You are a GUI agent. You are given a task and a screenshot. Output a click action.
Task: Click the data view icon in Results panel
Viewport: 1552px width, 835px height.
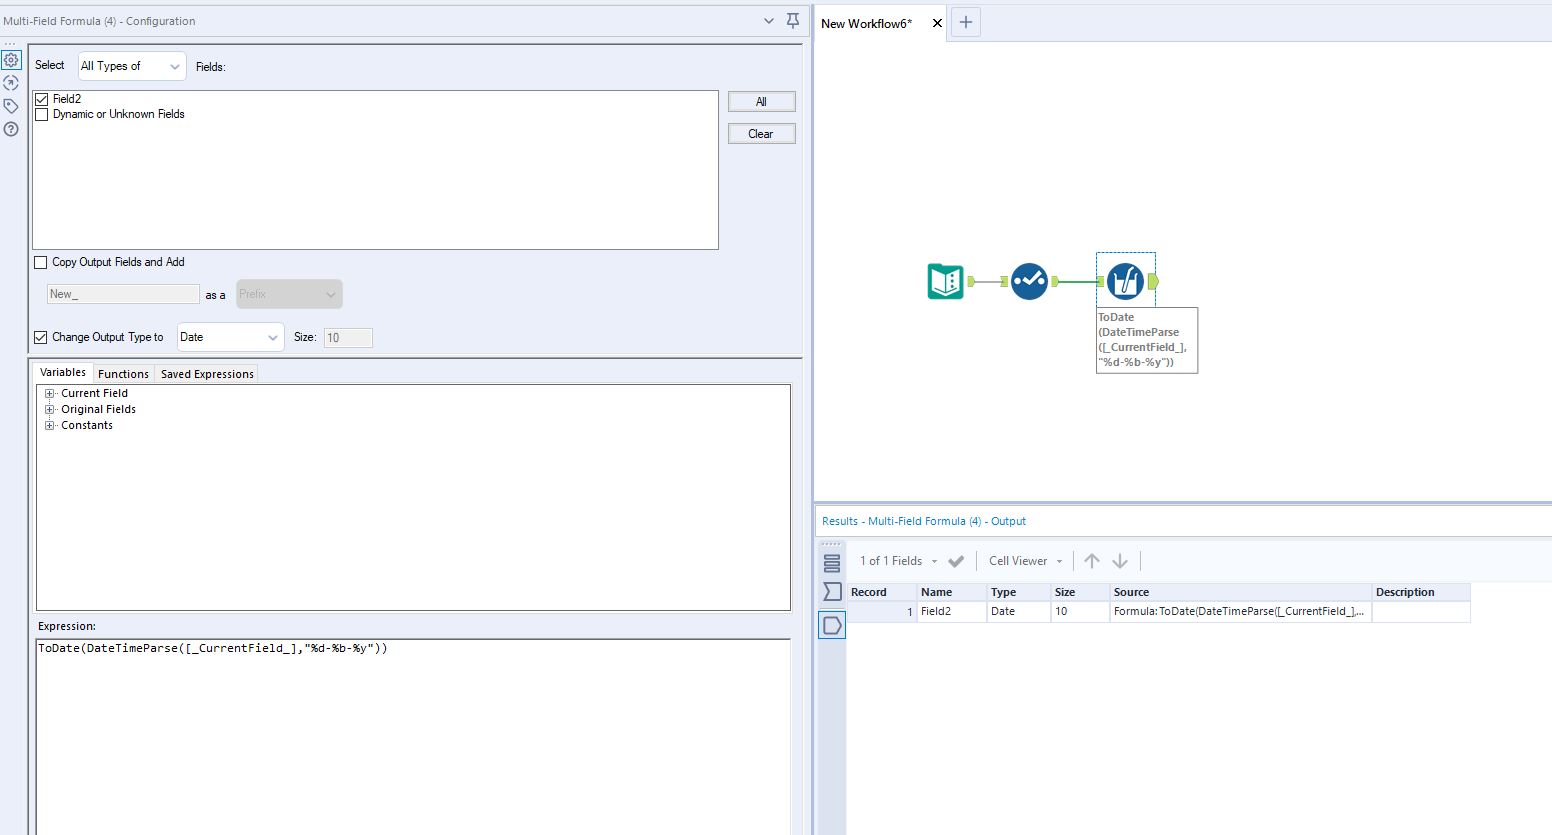tap(831, 562)
